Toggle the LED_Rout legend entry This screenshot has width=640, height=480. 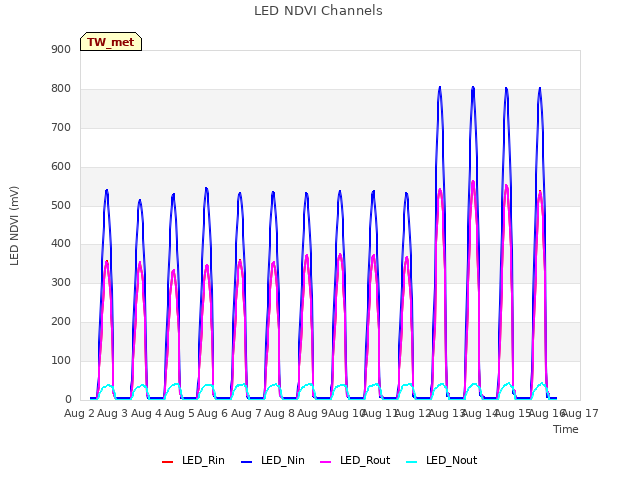[x=355, y=460]
